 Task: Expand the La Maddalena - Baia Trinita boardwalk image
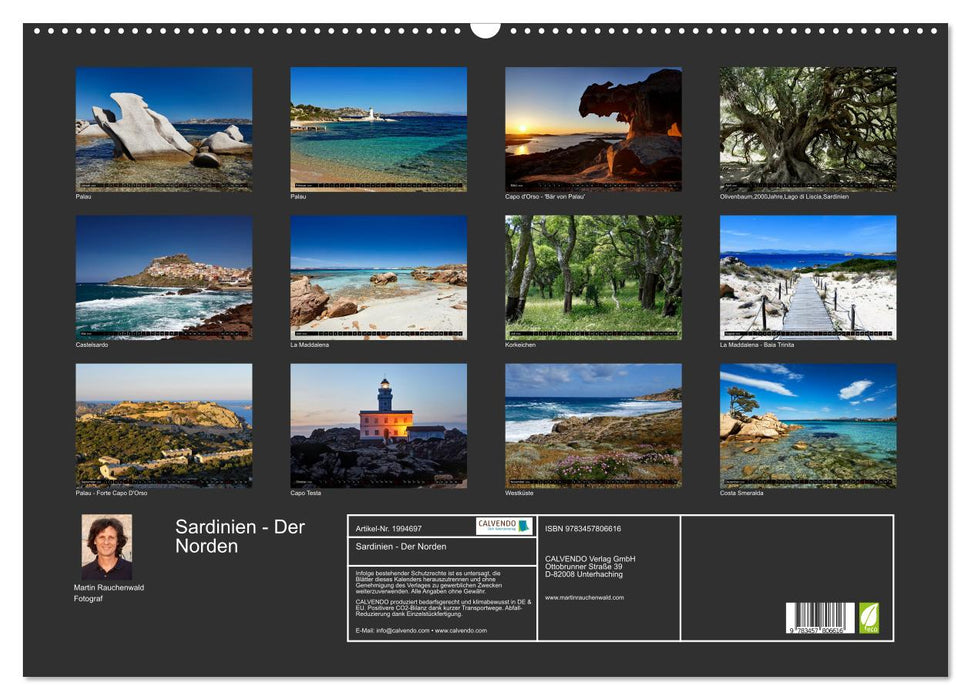(x=805, y=277)
